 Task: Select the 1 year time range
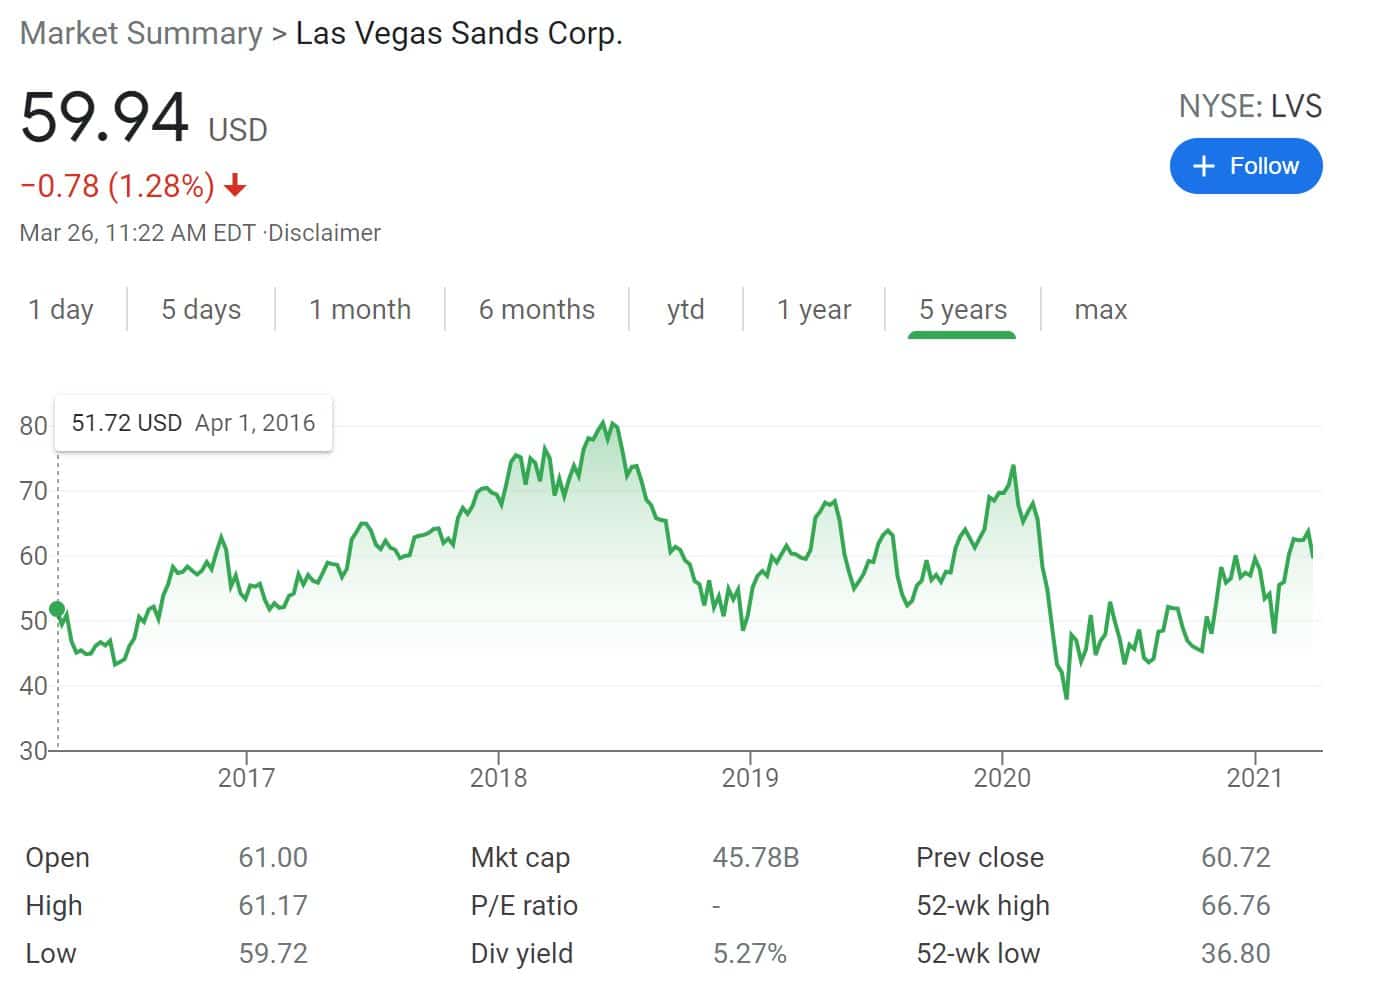click(814, 309)
